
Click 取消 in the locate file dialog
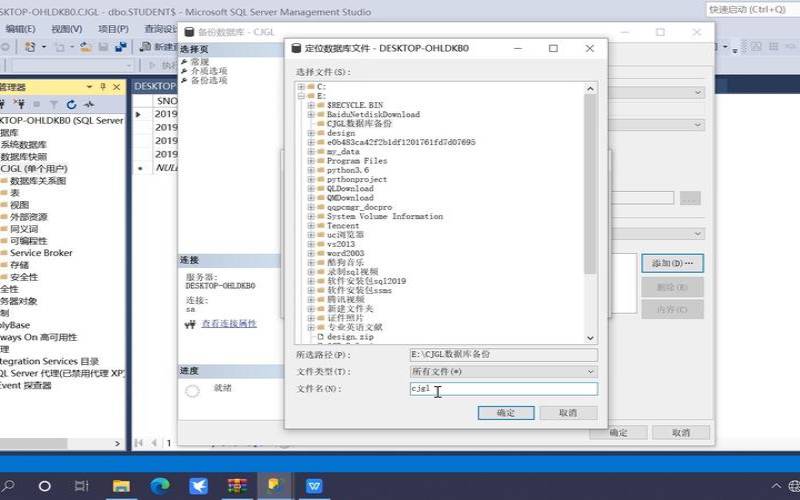567,412
